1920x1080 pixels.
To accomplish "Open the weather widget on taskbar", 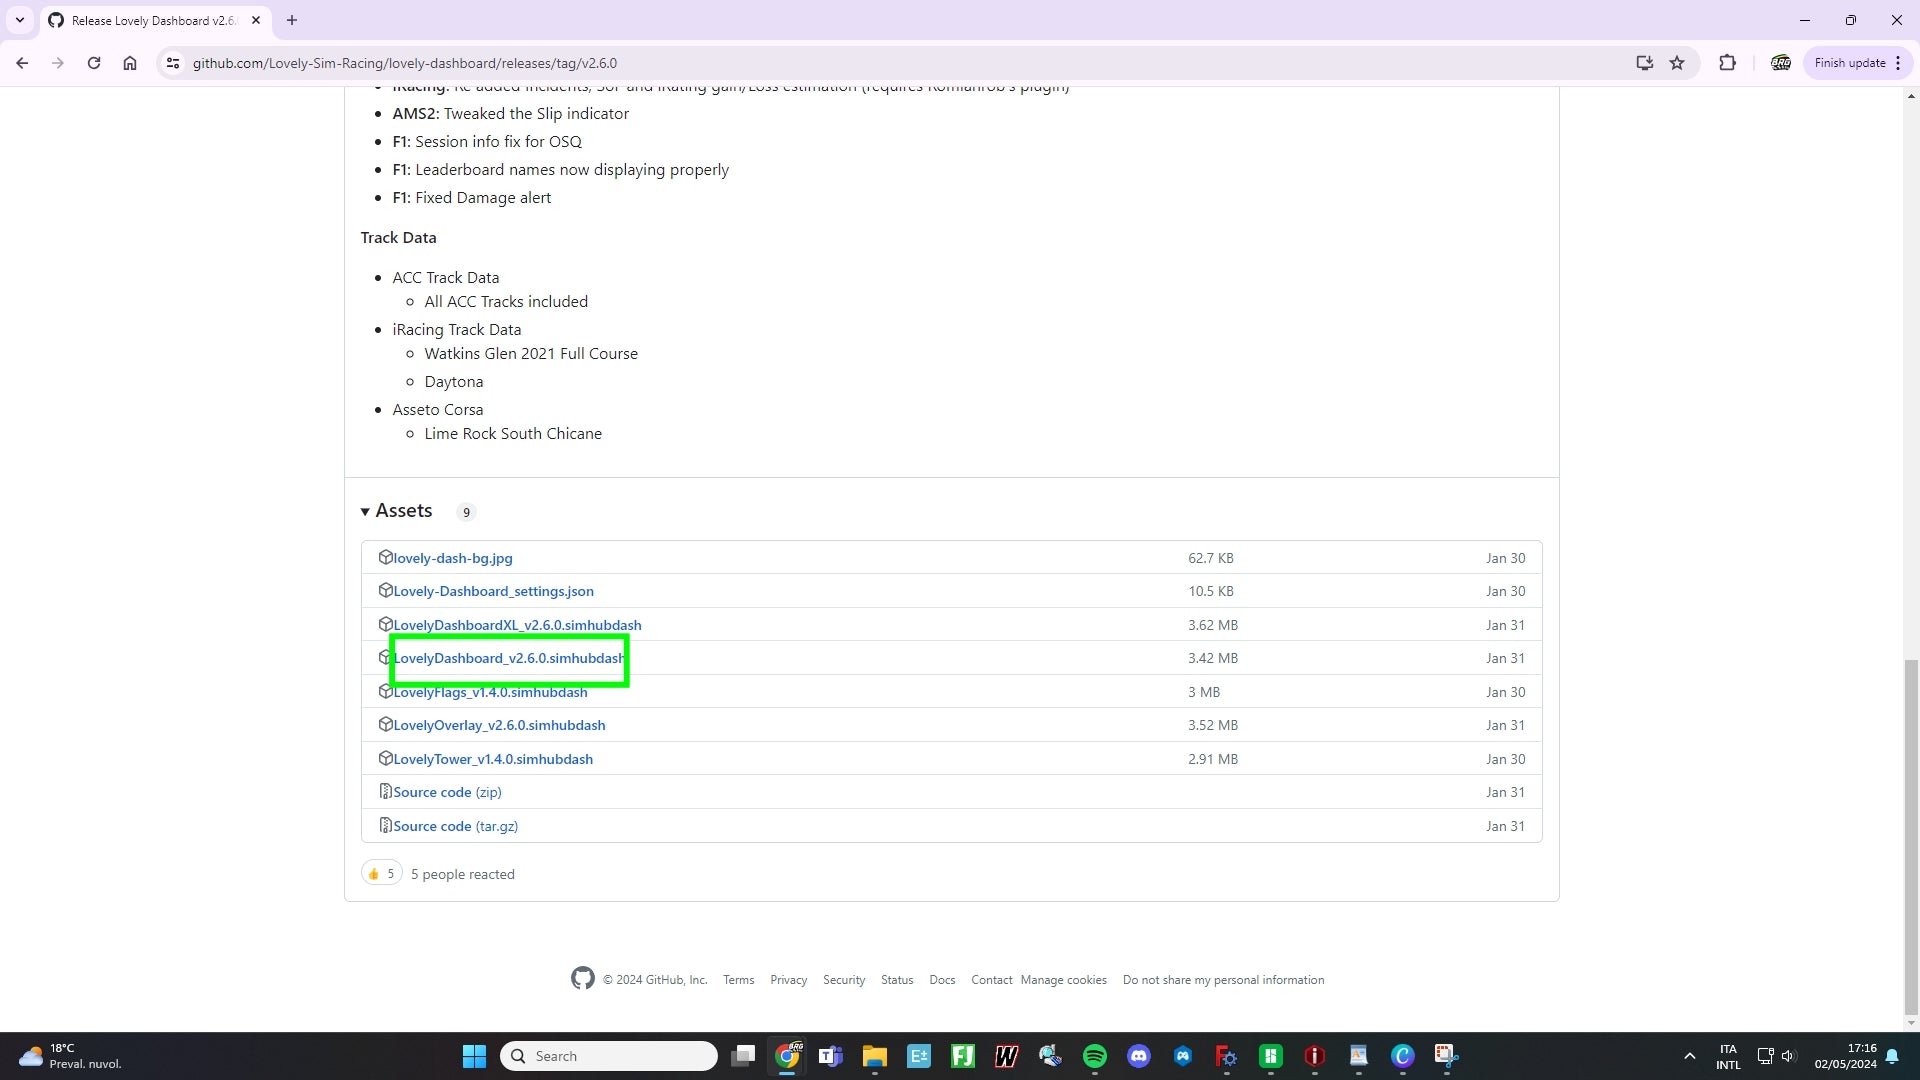I will pos(70,1056).
